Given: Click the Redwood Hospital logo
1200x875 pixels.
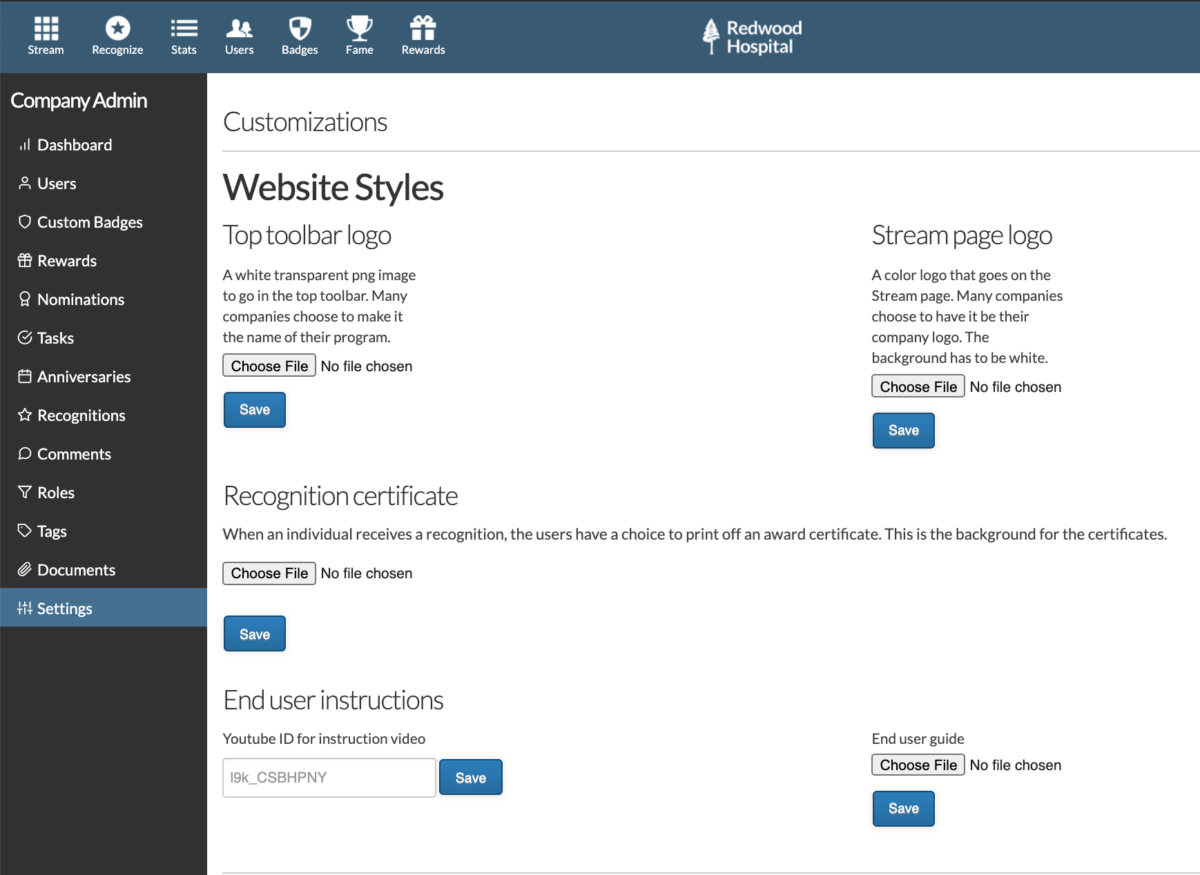Looking at the screenshot, I should [751, 36].
